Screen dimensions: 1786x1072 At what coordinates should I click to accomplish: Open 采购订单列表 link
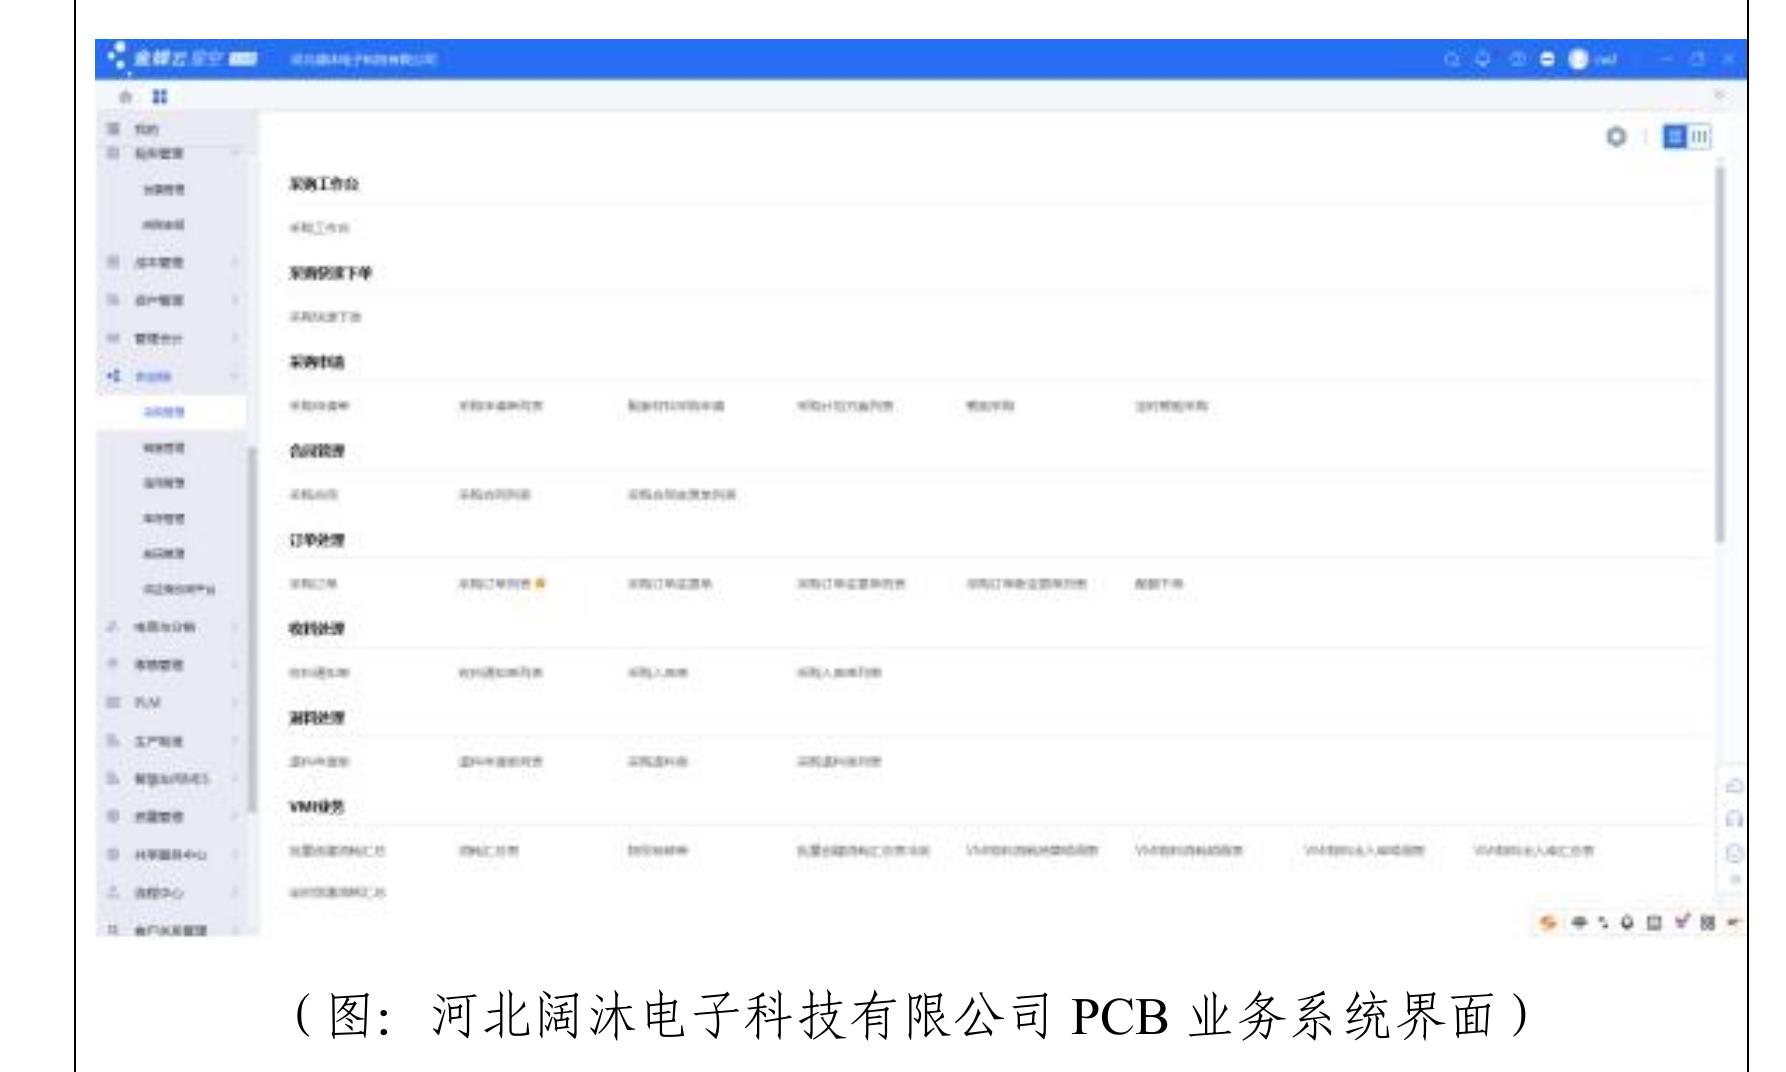coord(495,584)
